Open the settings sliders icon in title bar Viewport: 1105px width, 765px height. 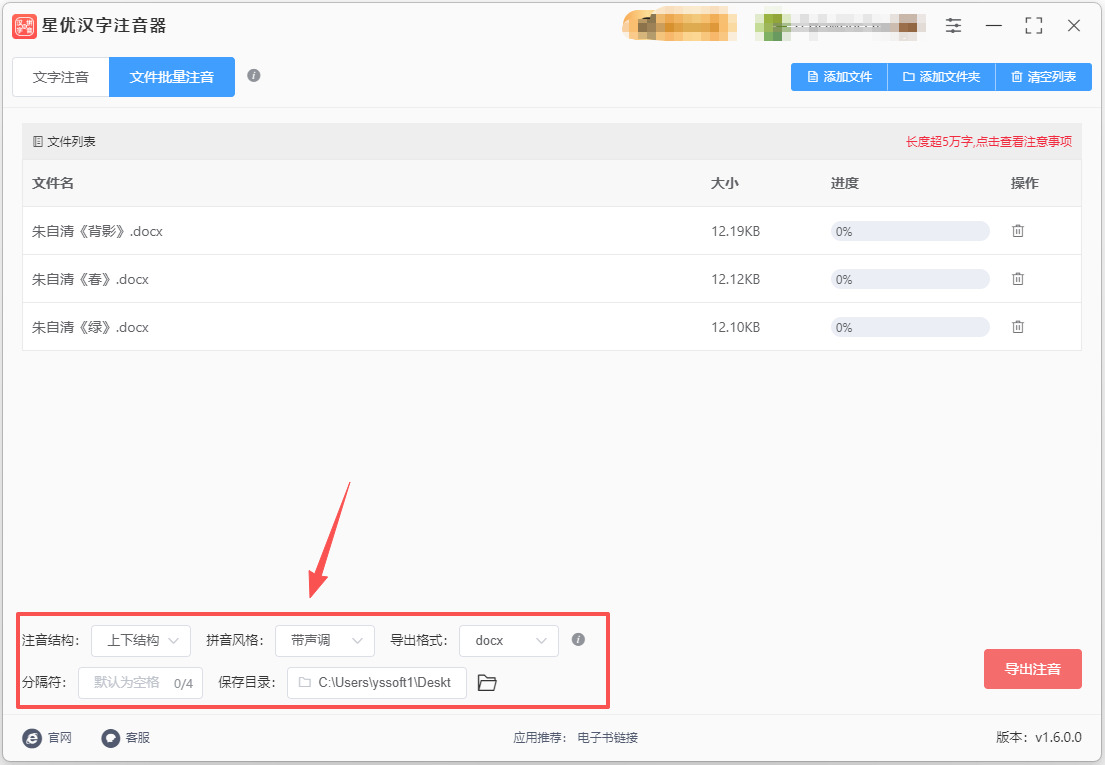(x=953, y=26)
